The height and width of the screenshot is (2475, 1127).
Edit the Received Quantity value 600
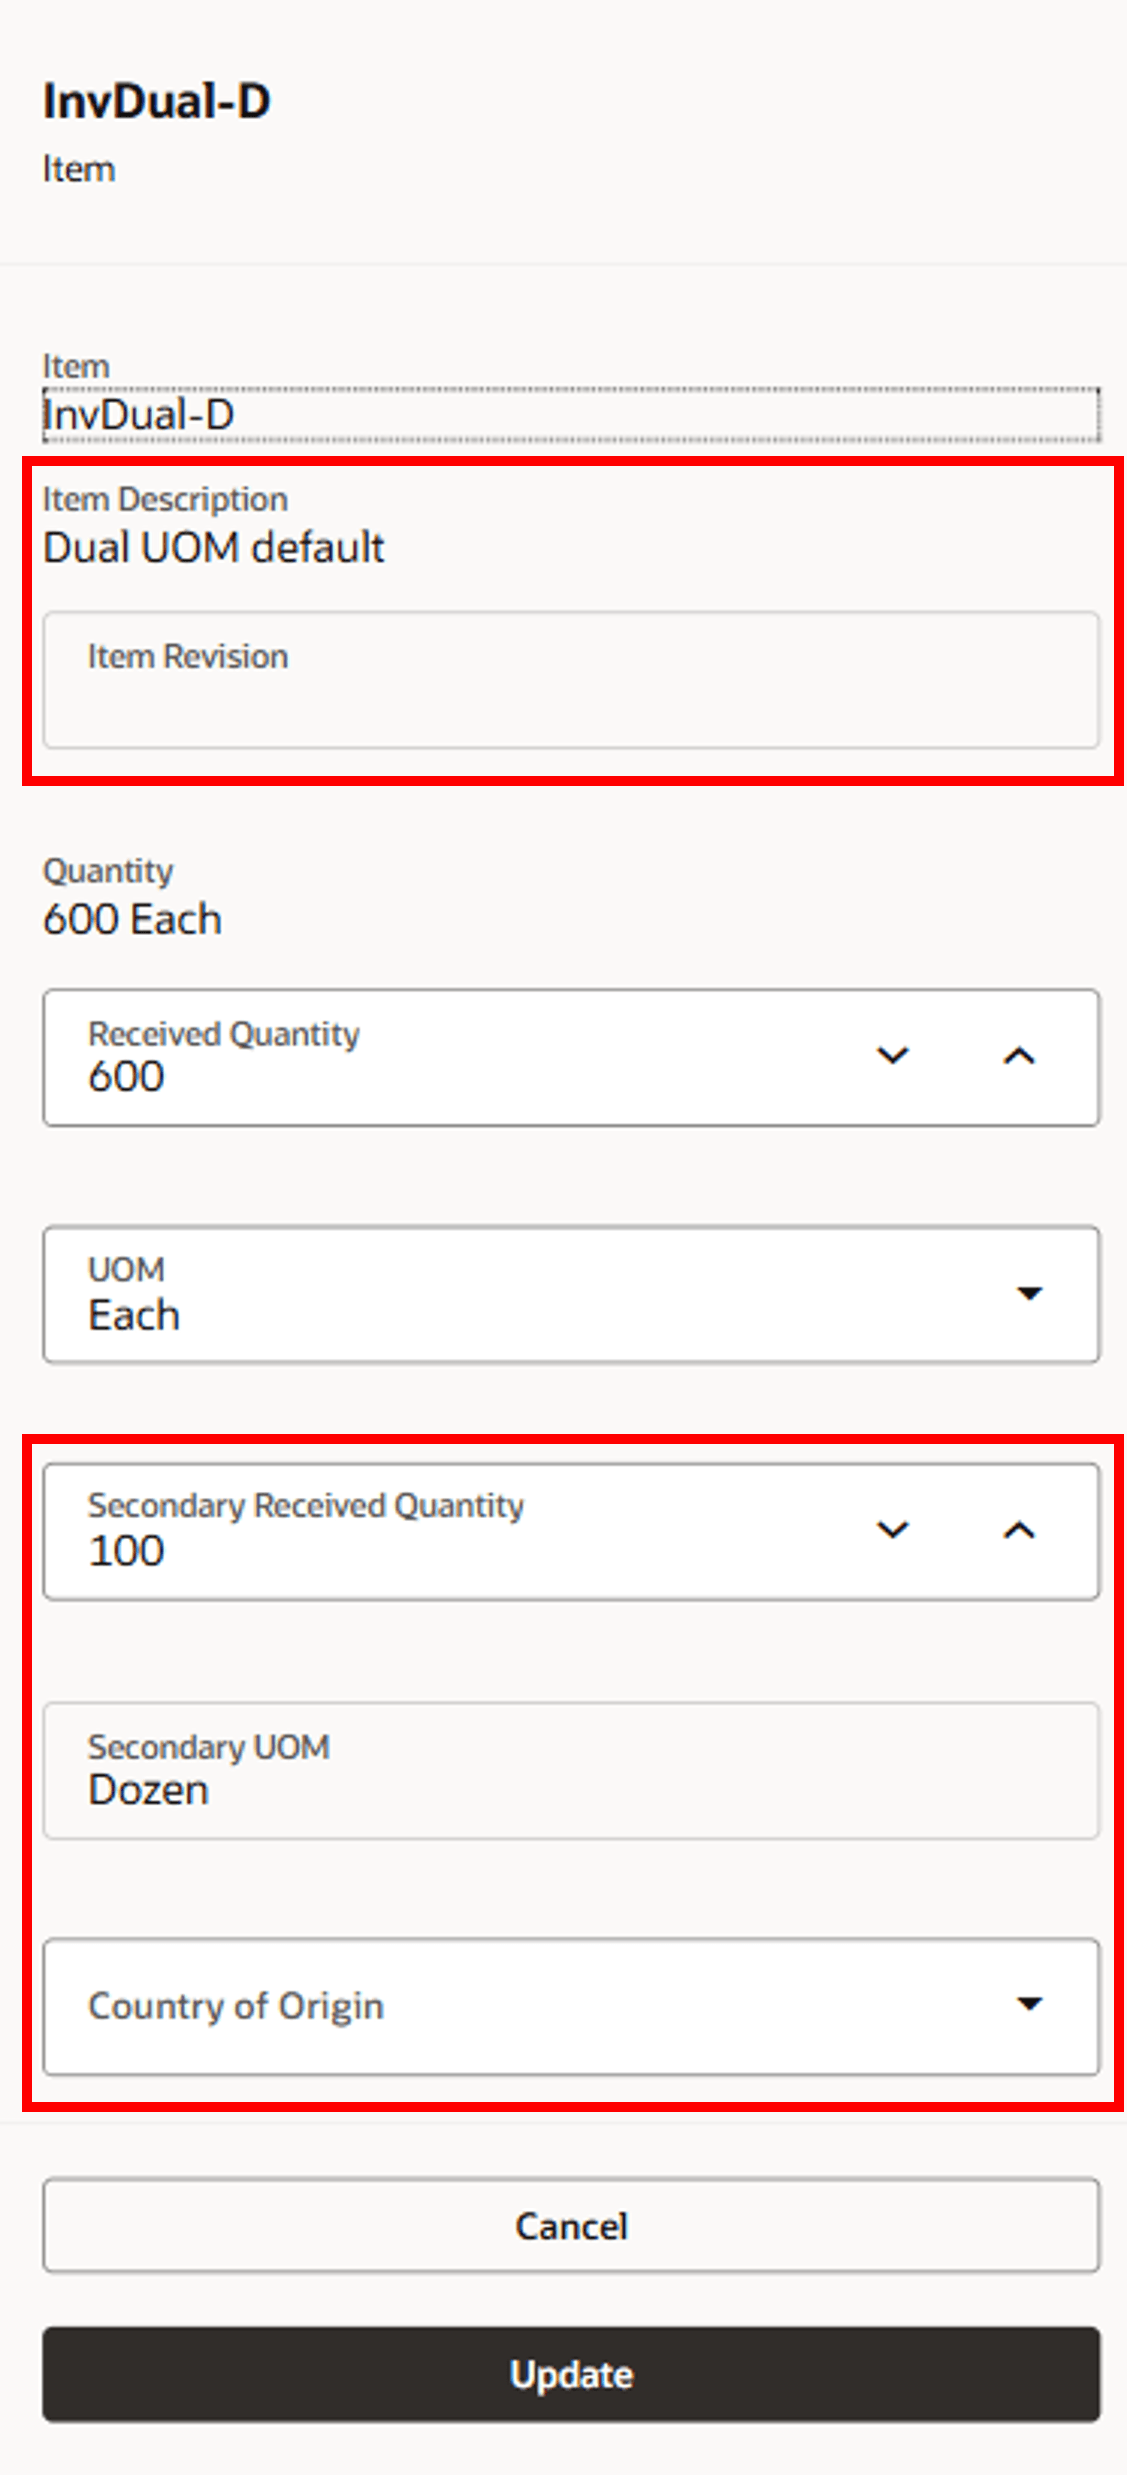coord(400,1075)
